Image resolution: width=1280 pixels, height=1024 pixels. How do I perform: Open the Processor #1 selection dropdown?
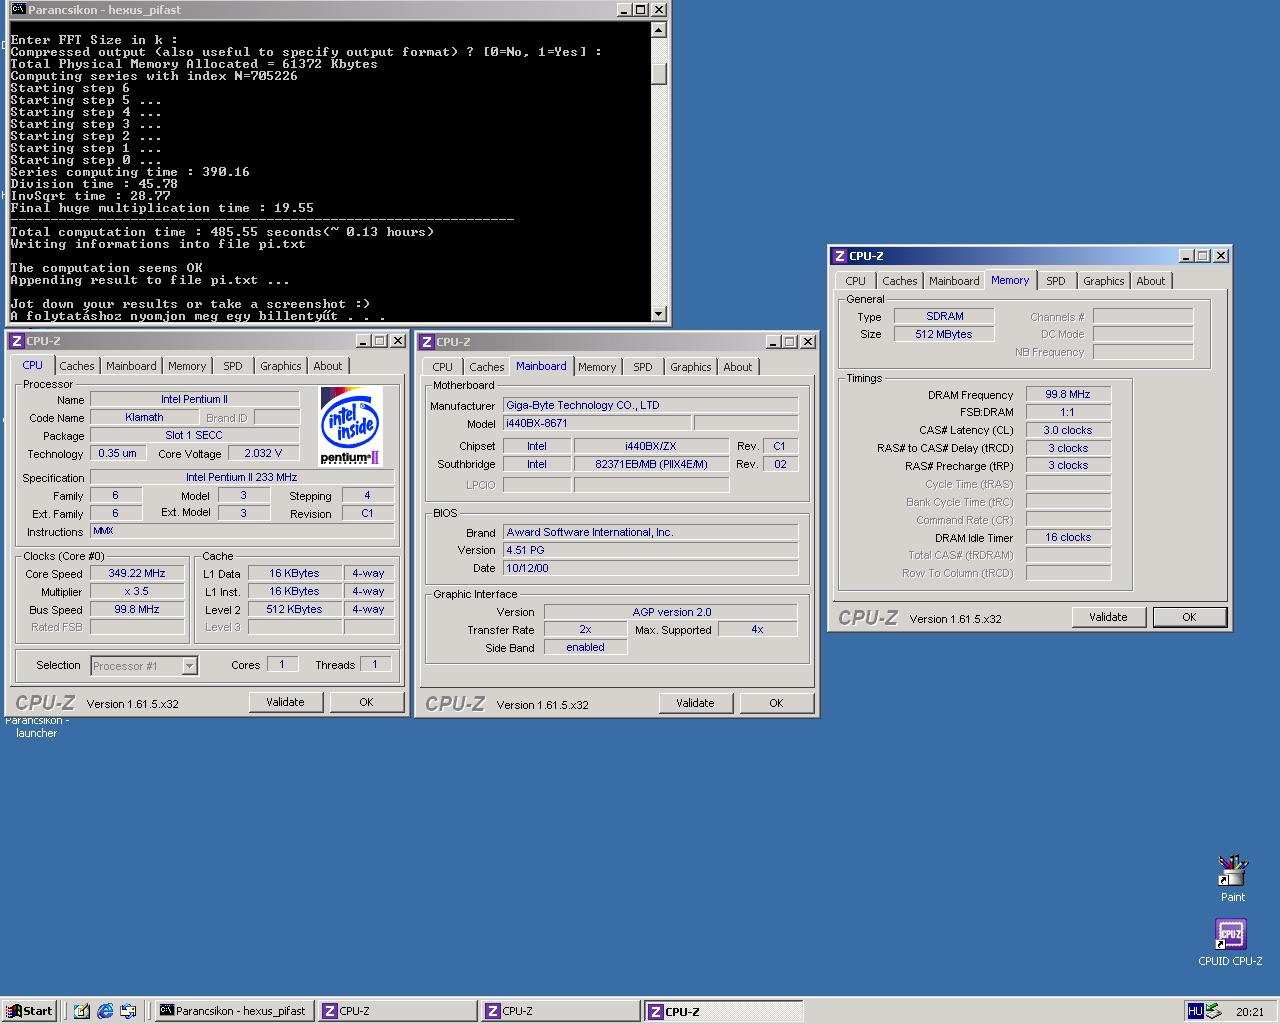(x=189, y=665)
